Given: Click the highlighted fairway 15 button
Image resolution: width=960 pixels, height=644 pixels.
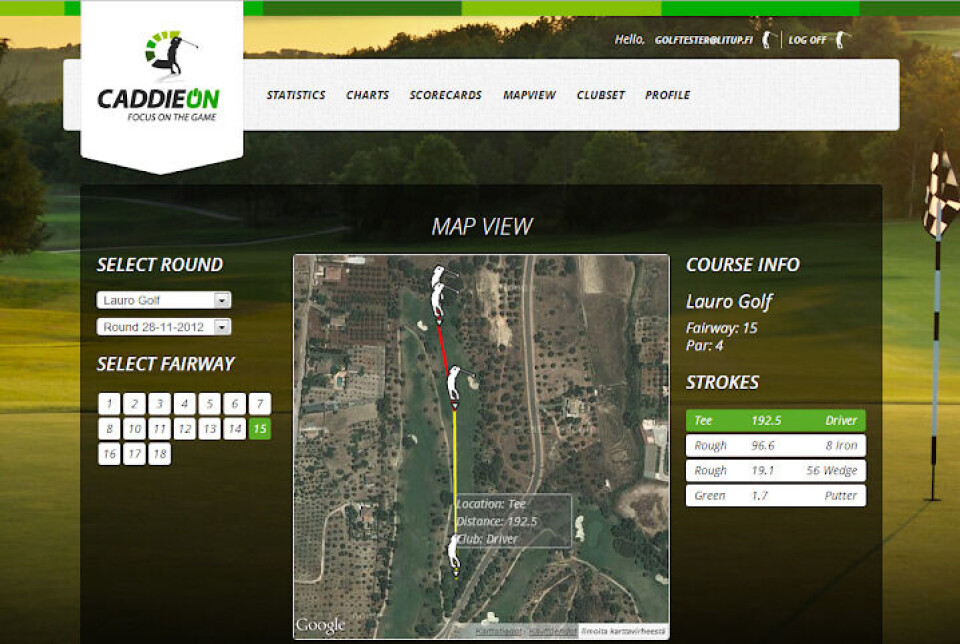Looking at the screenshot, I should [260, 429].
